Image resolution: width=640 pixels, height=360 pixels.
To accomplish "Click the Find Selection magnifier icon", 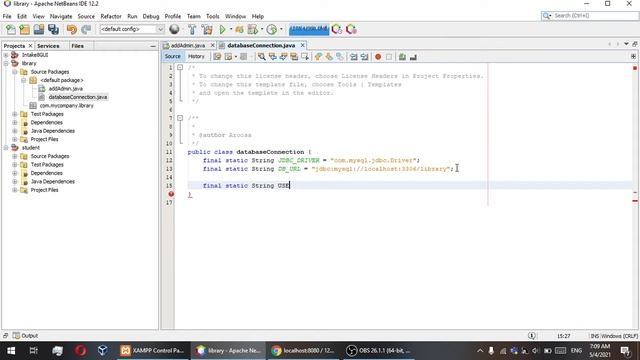I will coord(262,57).
